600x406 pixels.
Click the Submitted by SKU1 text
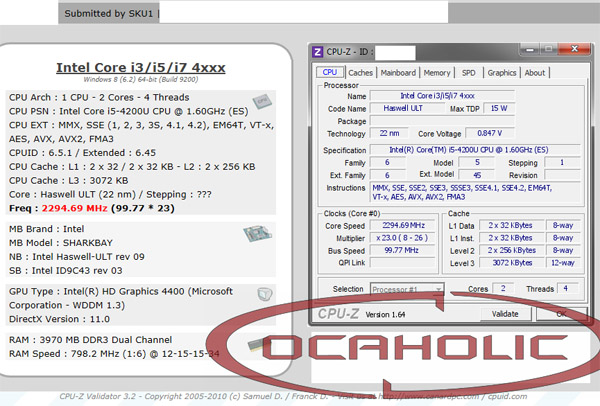click(x=109, y=14)
